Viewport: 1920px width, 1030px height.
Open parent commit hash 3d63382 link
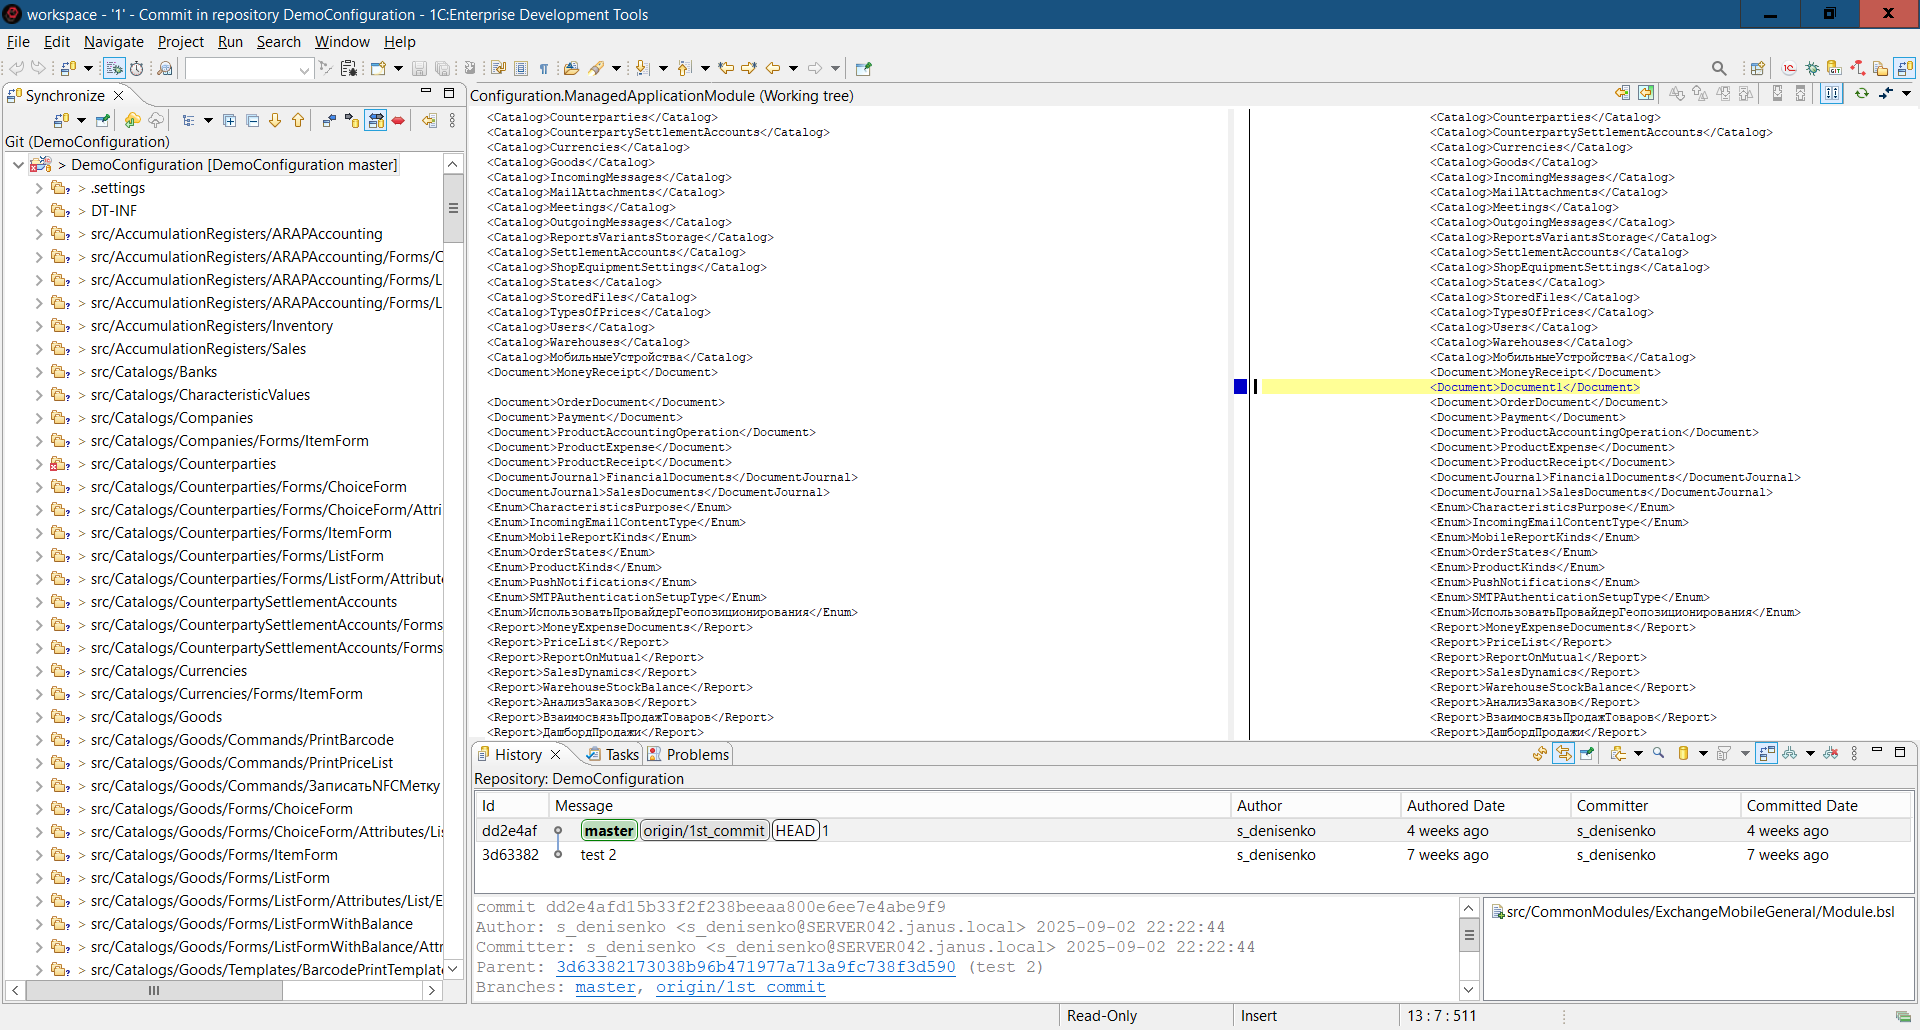point(755,967)
